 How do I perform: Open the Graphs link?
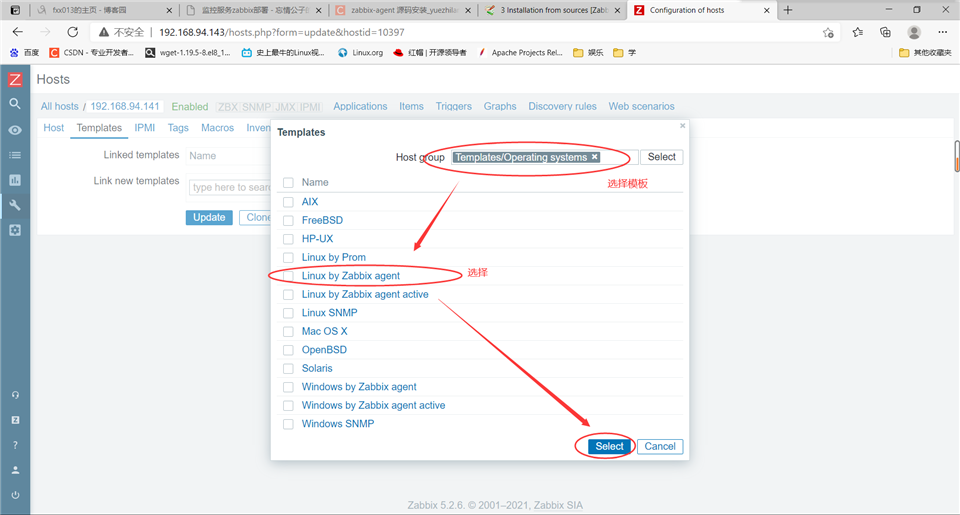(x=500, y=106)
